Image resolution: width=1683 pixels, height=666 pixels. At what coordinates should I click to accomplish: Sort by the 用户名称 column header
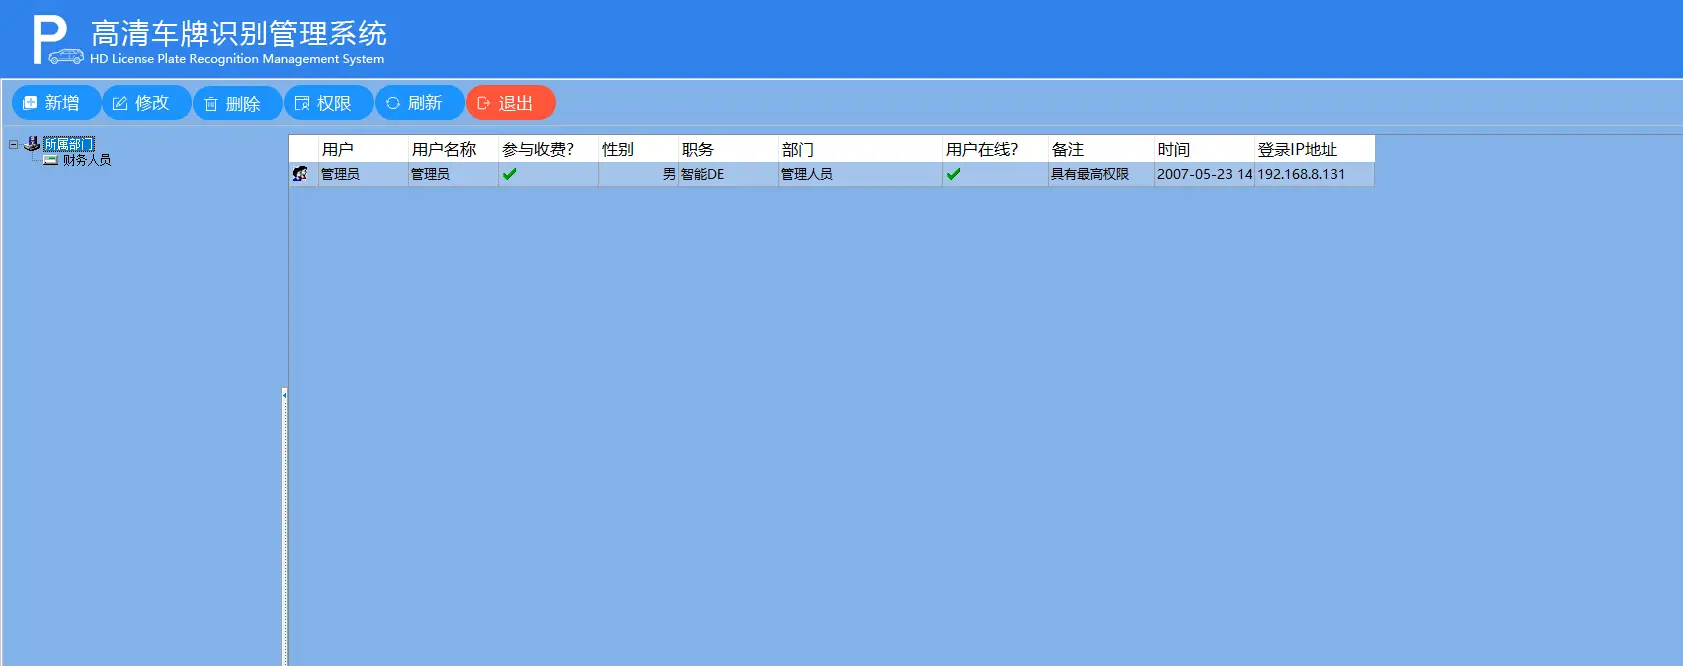(454, 149)
